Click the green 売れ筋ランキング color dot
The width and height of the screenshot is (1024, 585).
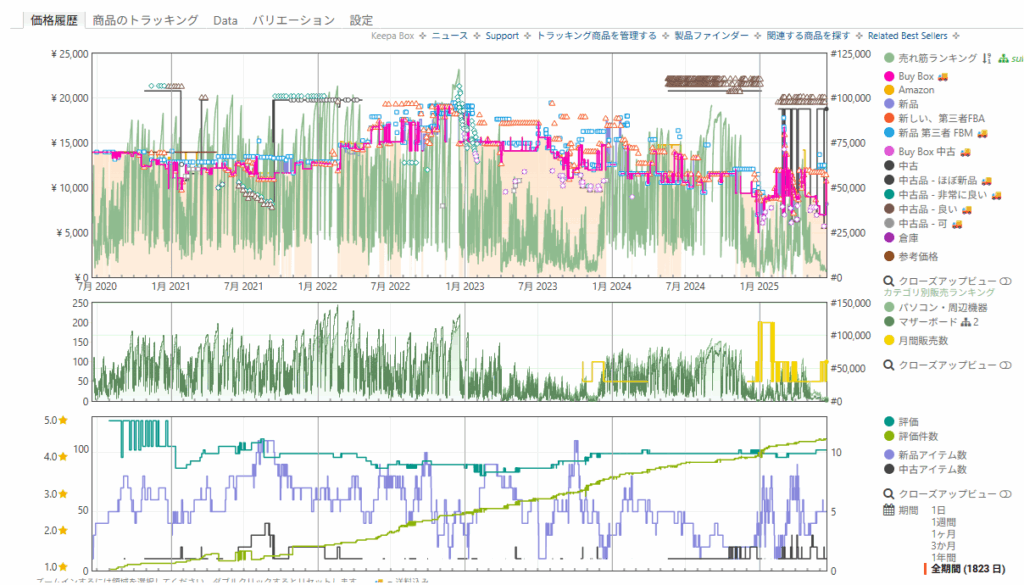(x=889, y=58)
